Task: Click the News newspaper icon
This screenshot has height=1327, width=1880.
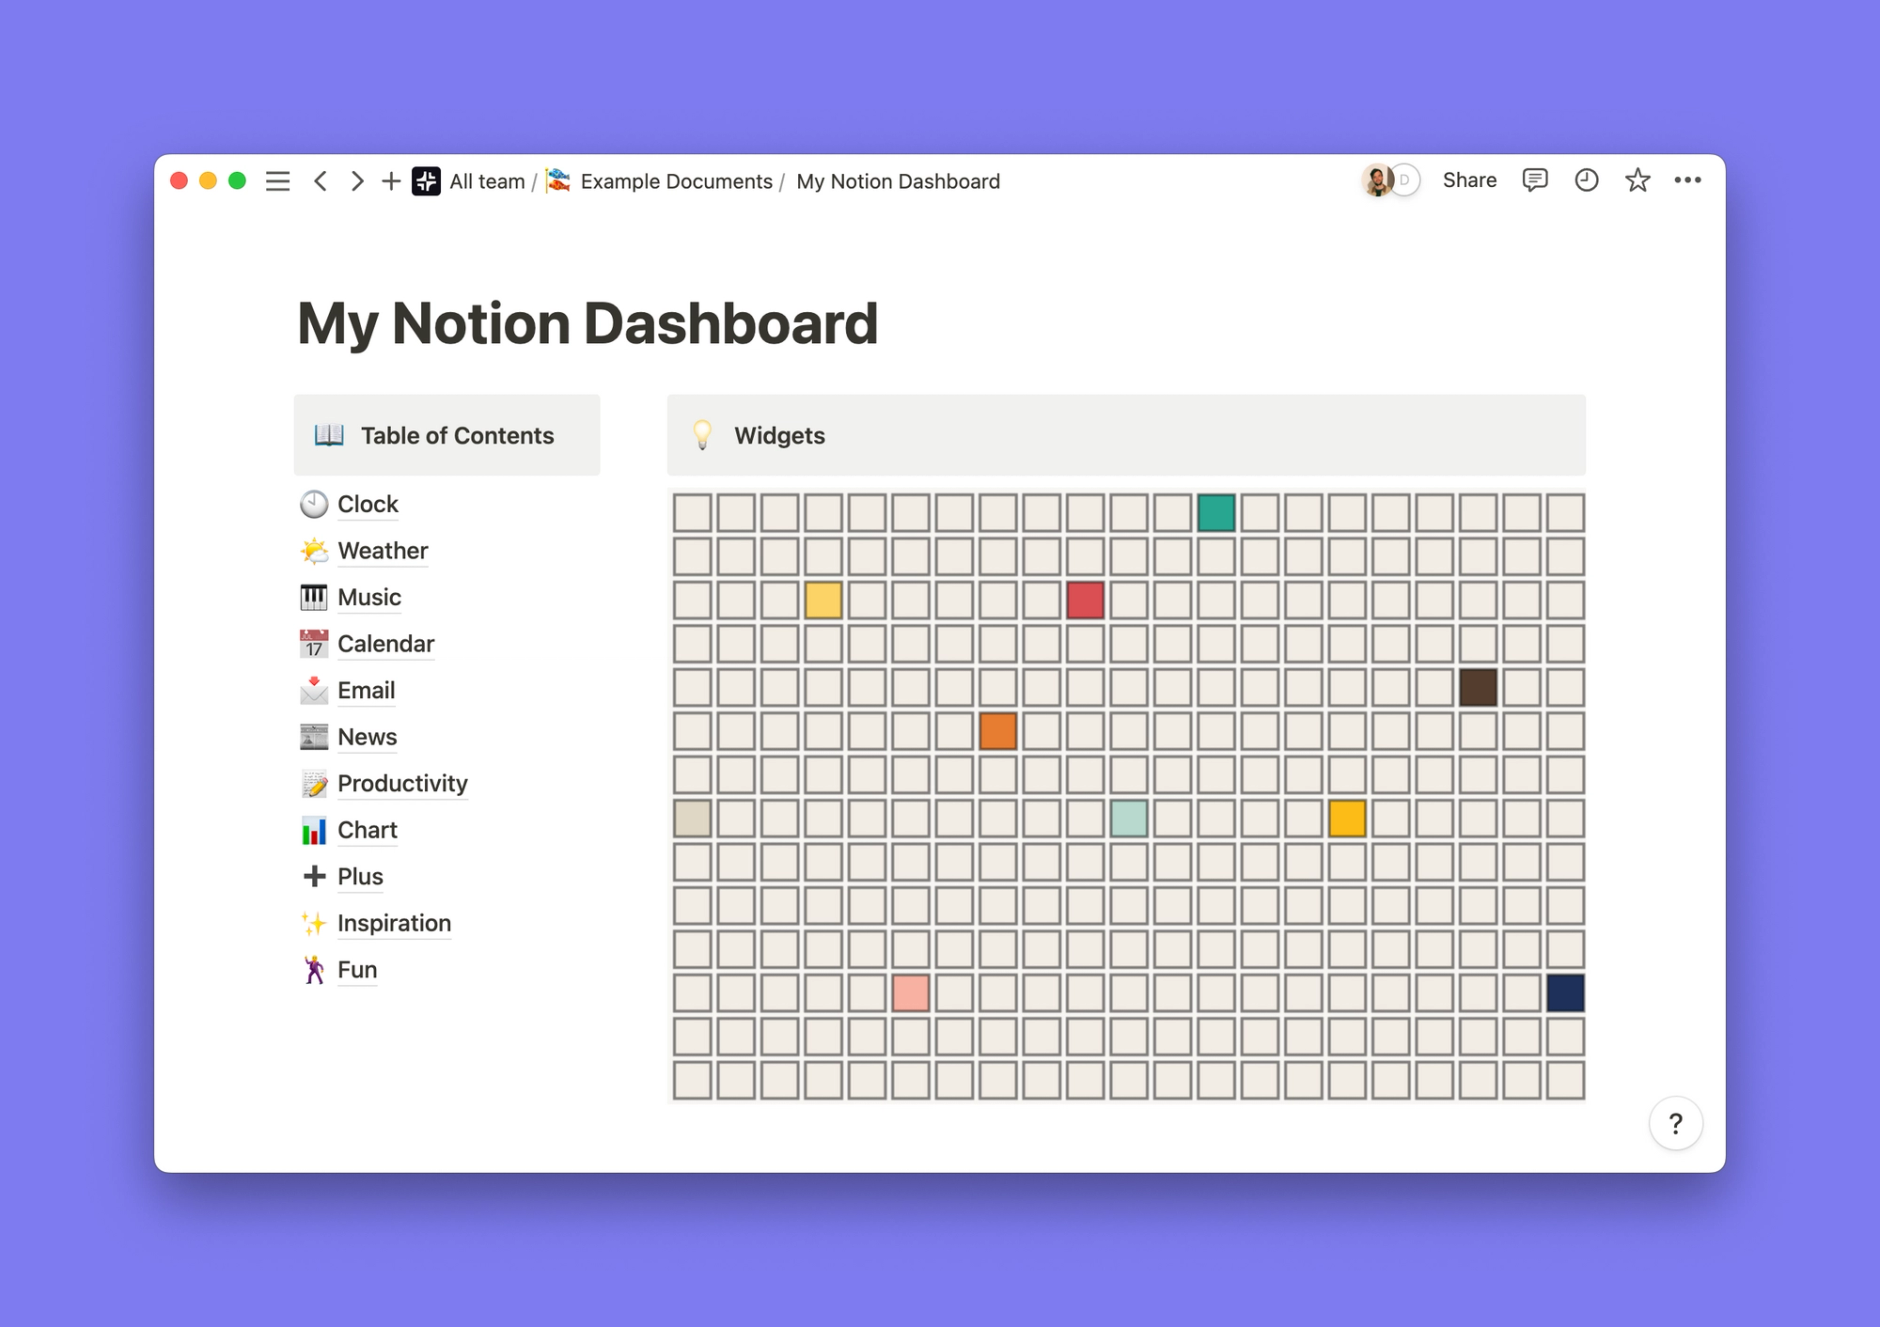Action: click(x=314, y=736)
